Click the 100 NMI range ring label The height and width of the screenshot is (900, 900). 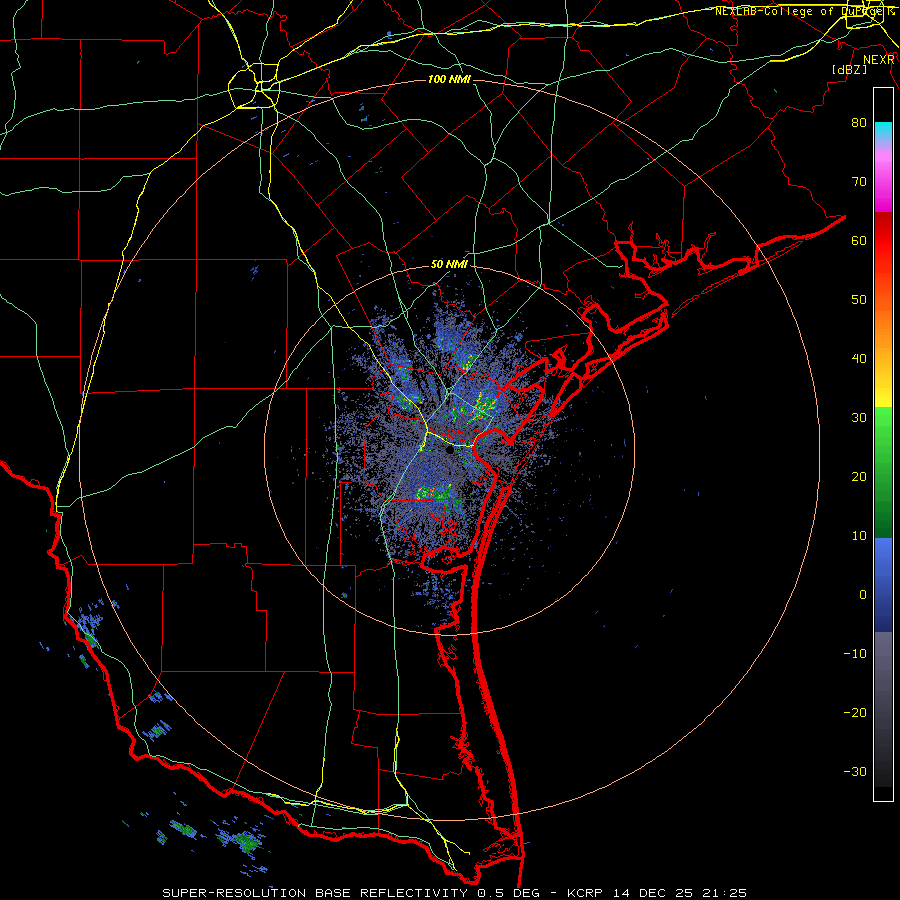(x=449, y=79)
